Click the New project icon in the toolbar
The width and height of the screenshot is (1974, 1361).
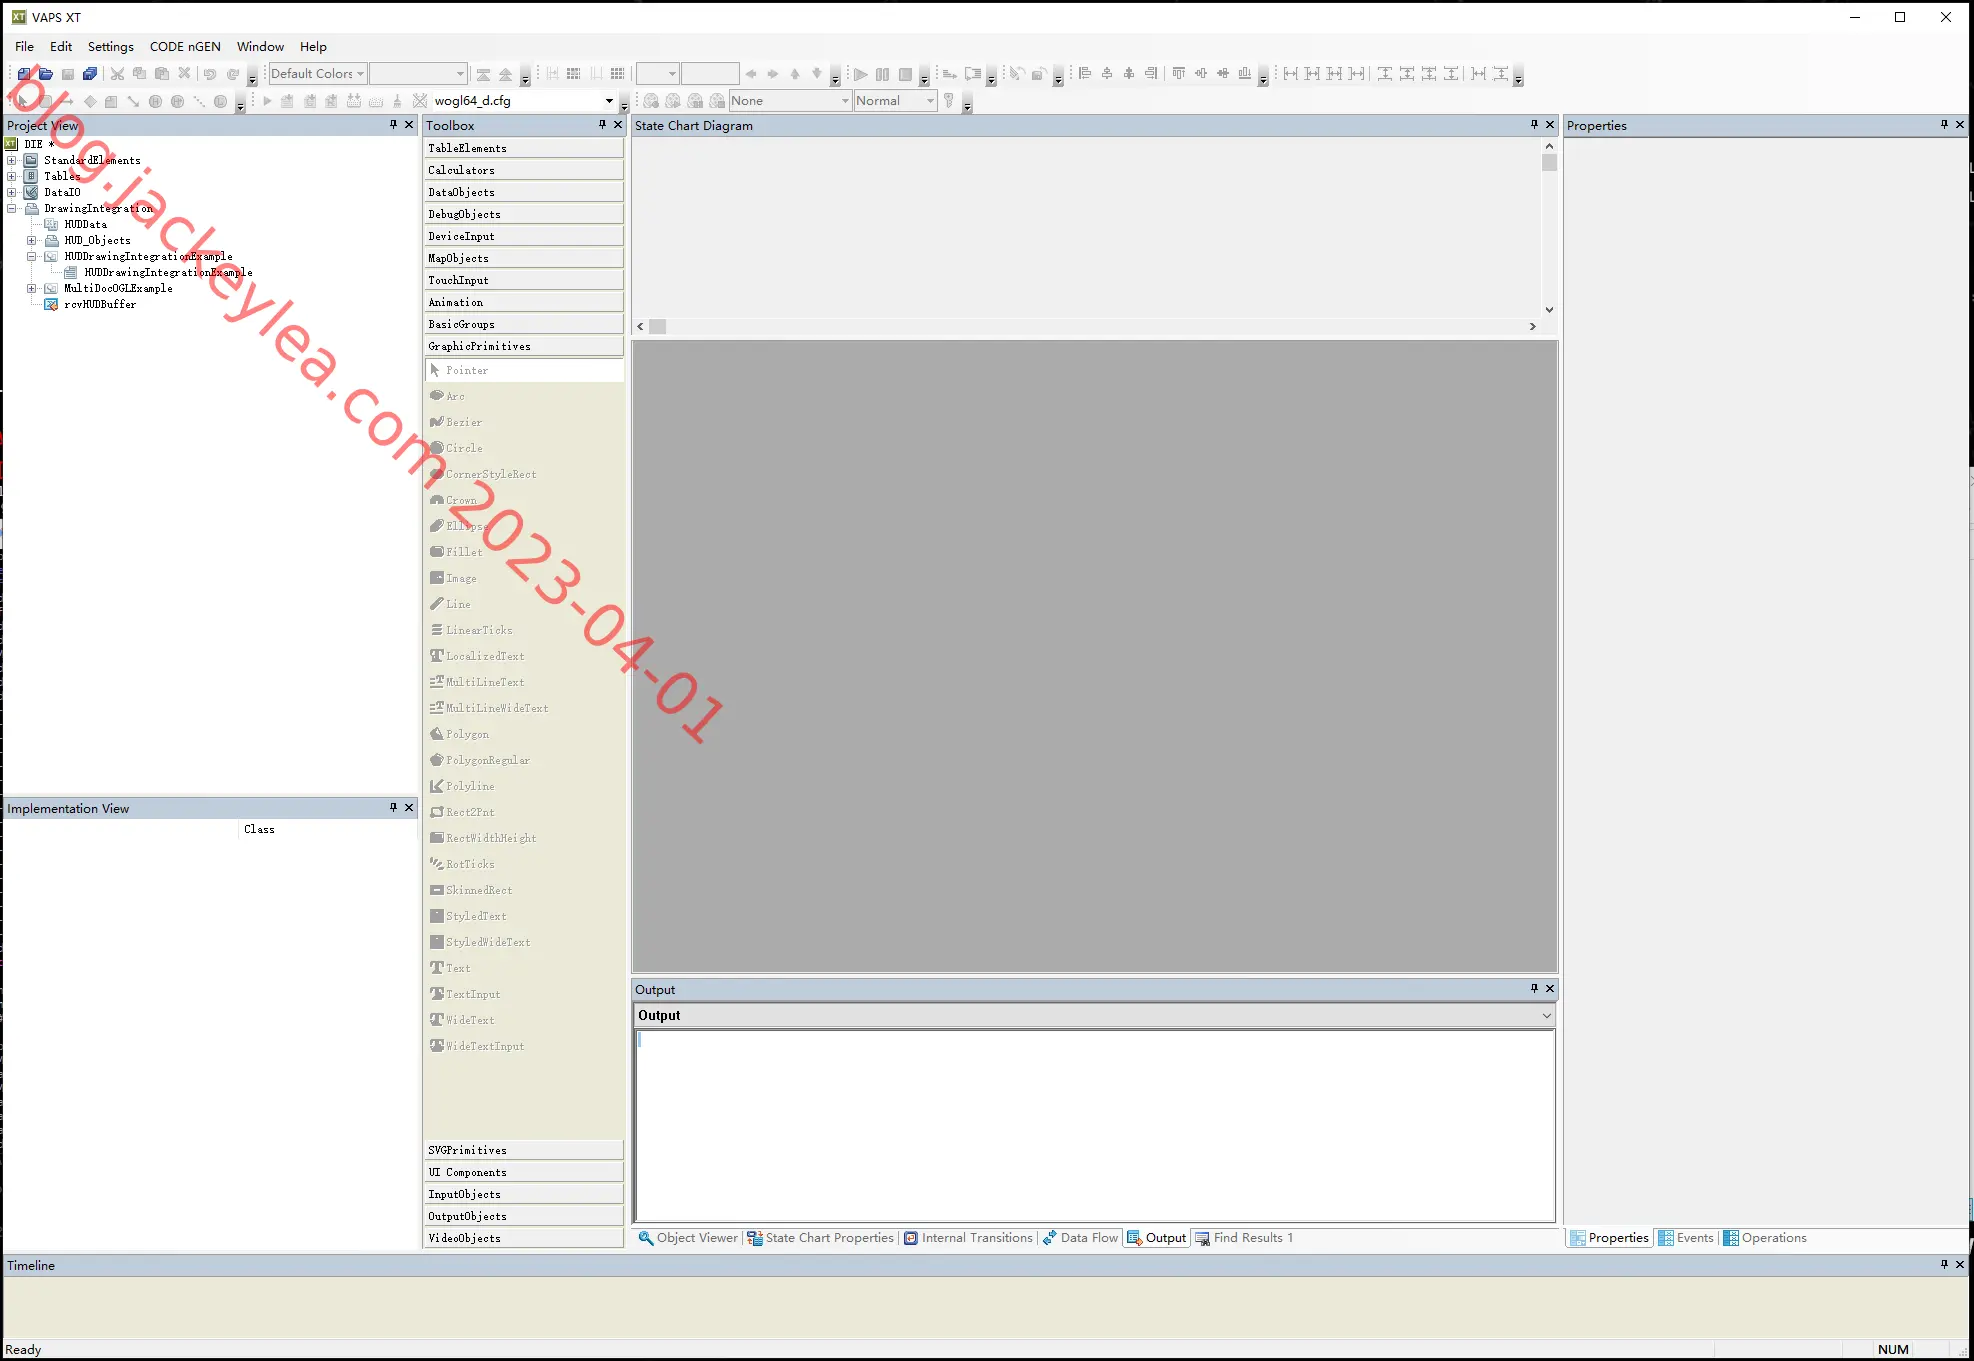click(25, 74)
